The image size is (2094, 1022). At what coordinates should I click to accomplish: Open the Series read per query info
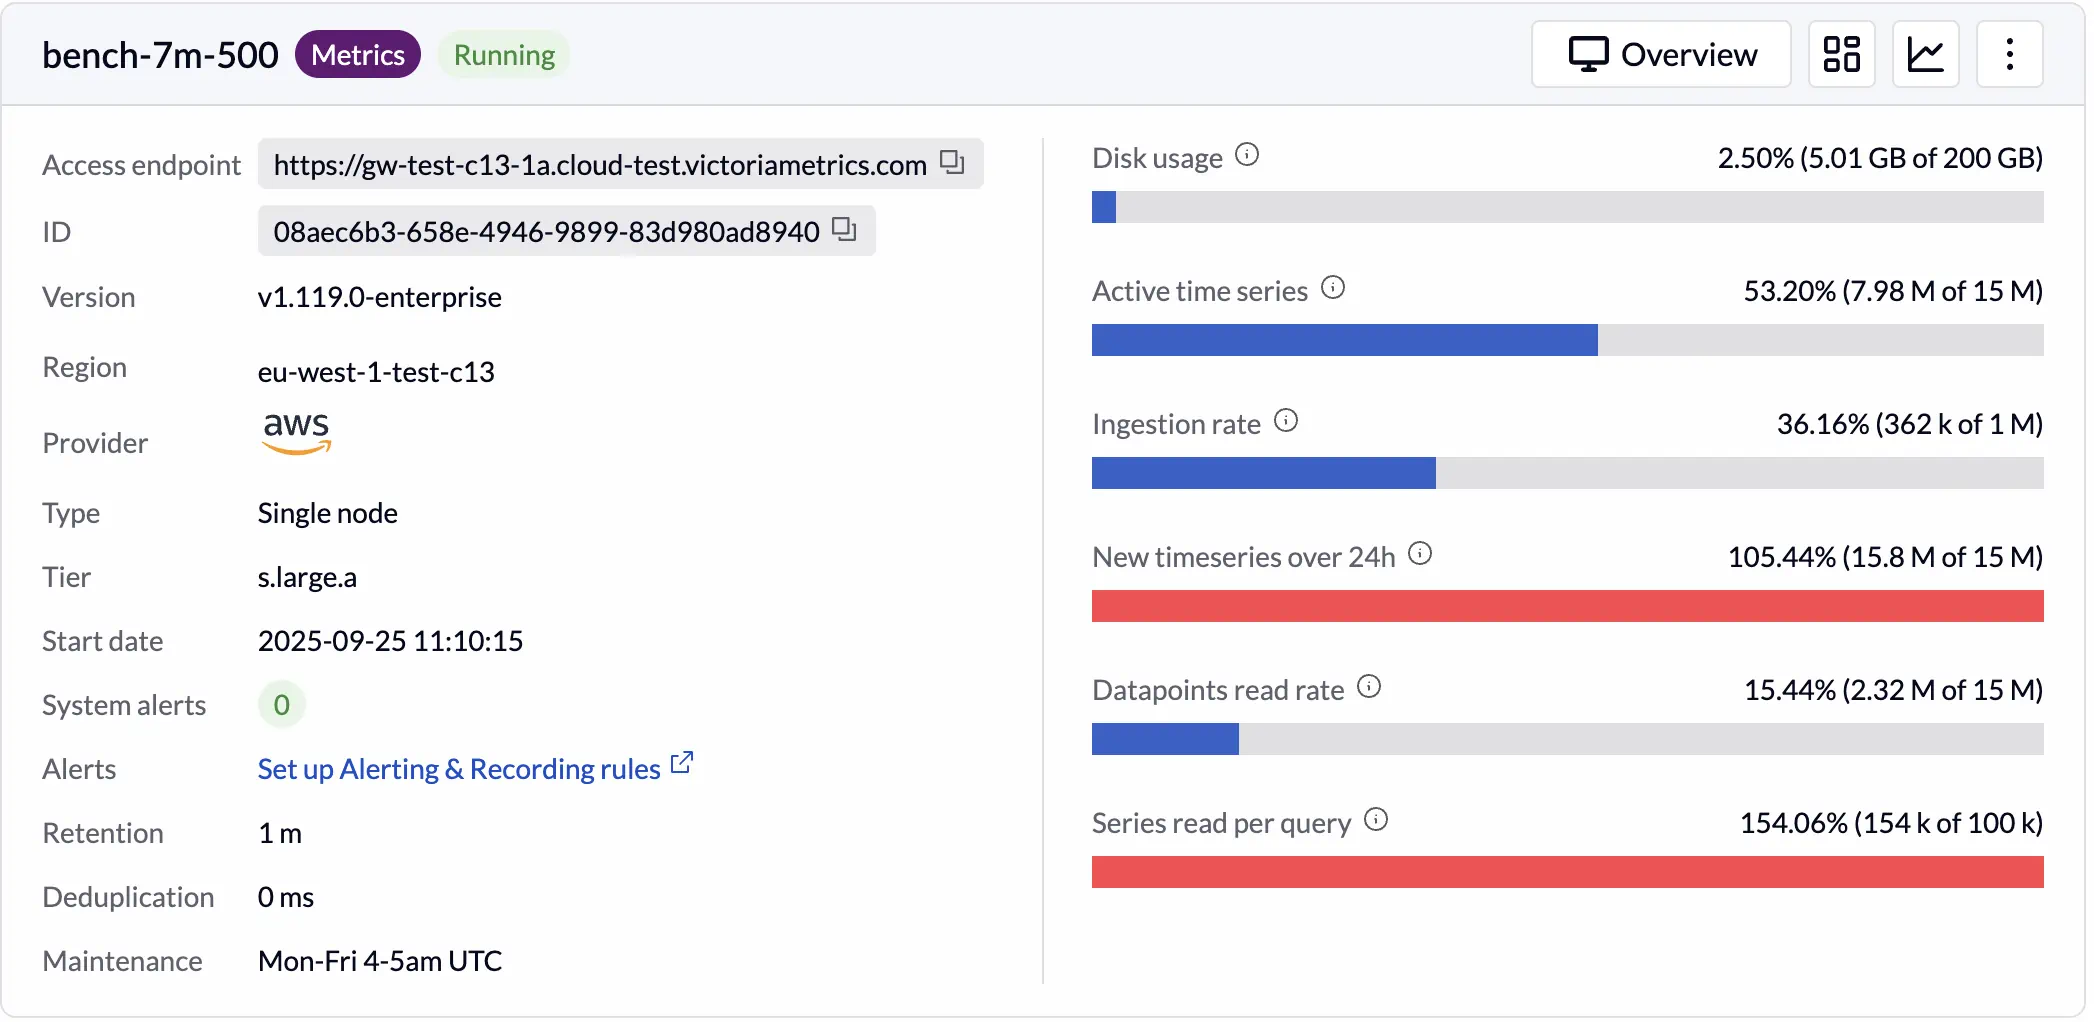1378,820
